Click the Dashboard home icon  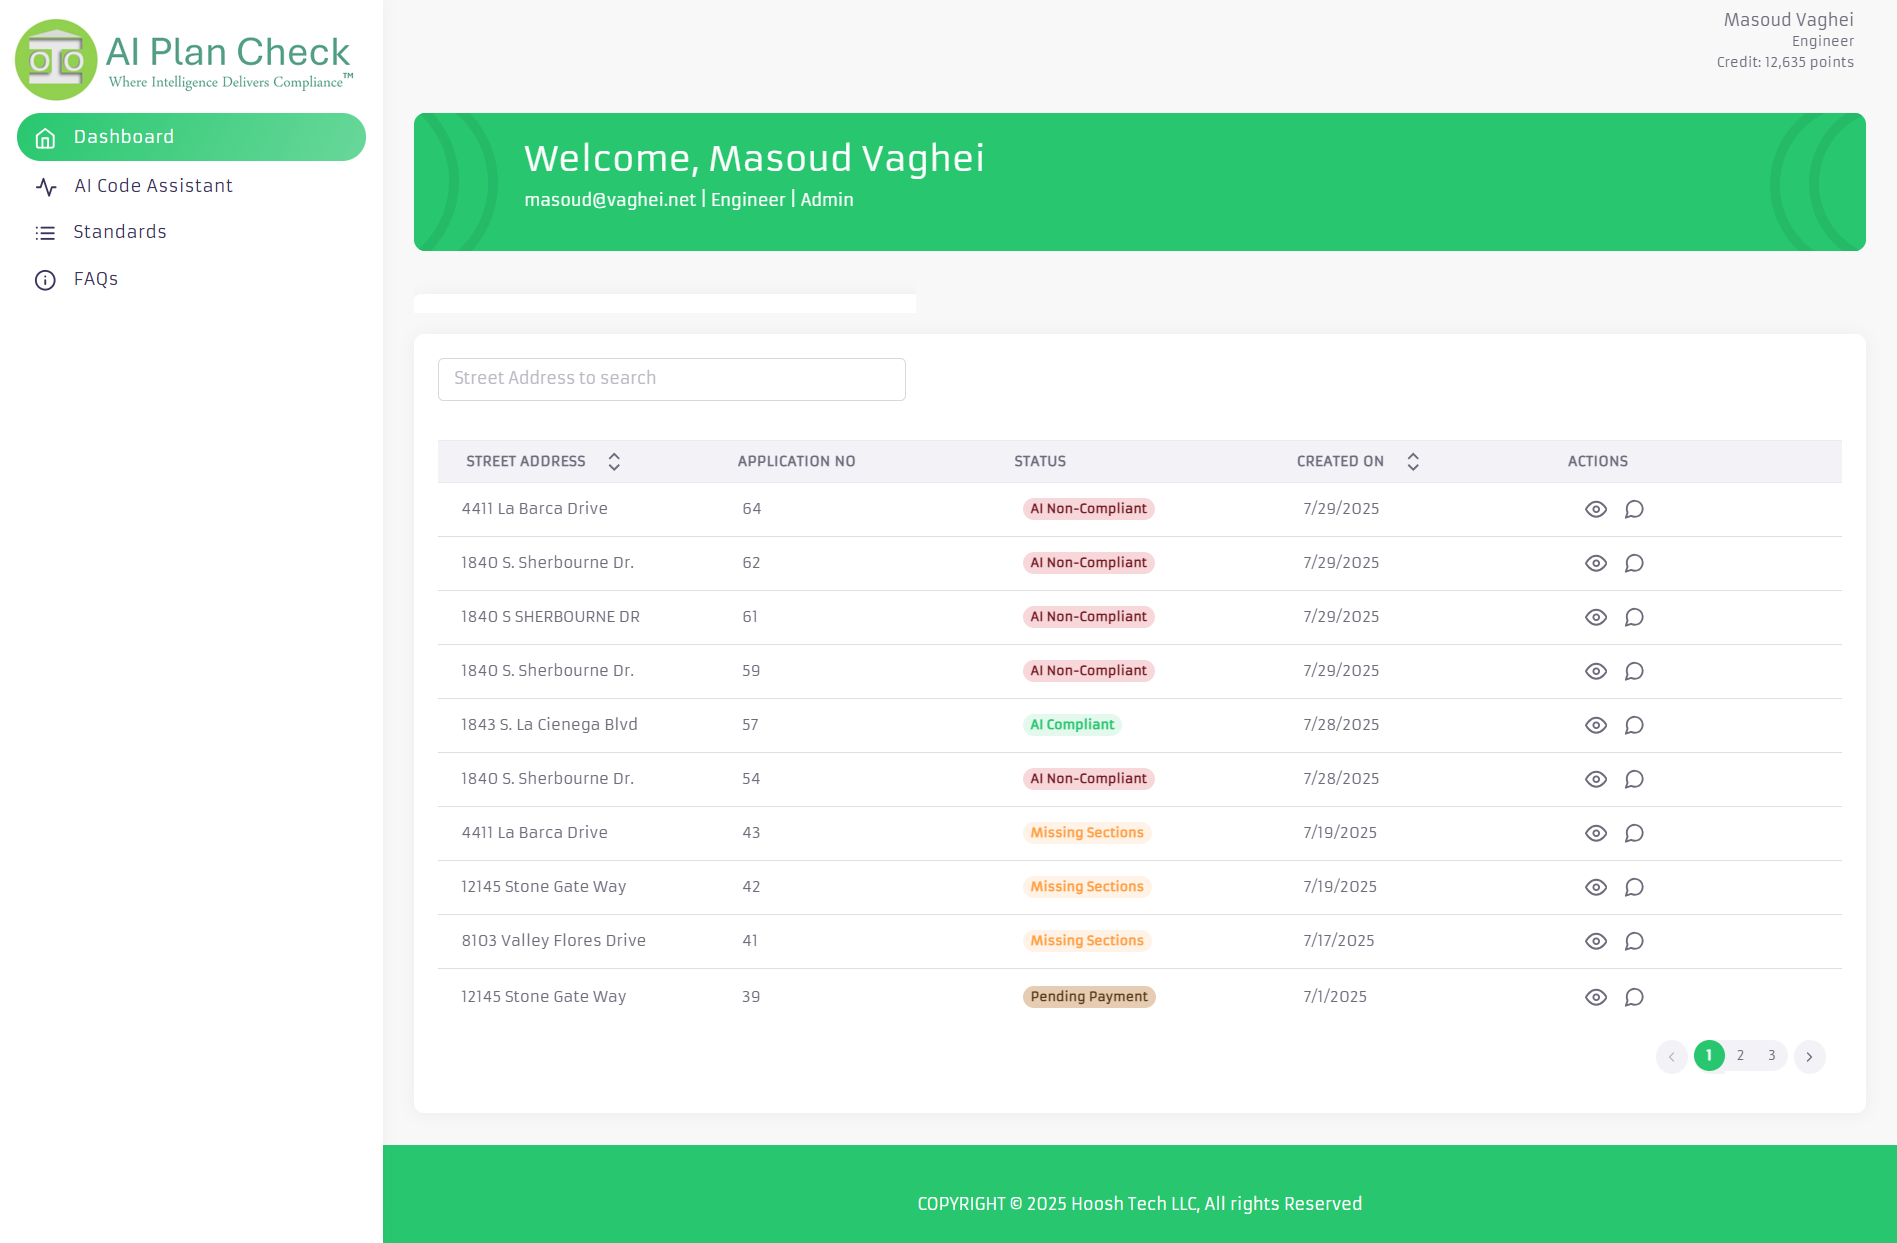[46, 137]
